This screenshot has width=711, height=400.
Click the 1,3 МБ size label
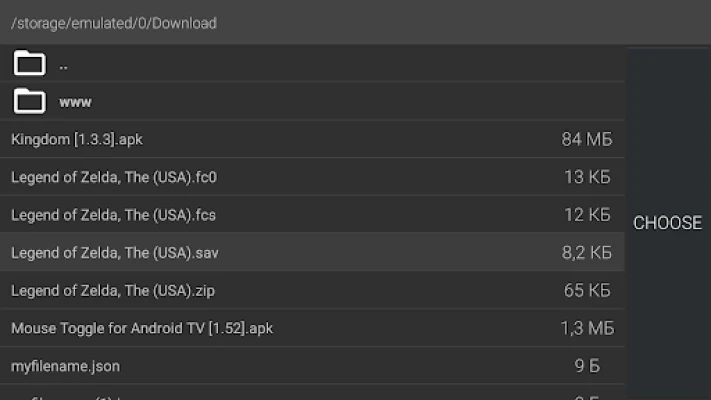point(587,328)
